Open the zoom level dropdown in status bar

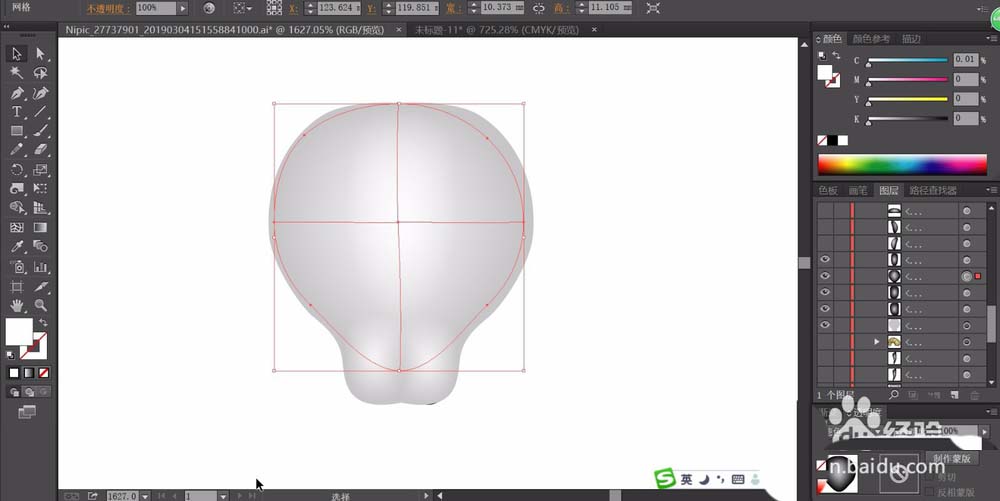click(x=145, y=496)
